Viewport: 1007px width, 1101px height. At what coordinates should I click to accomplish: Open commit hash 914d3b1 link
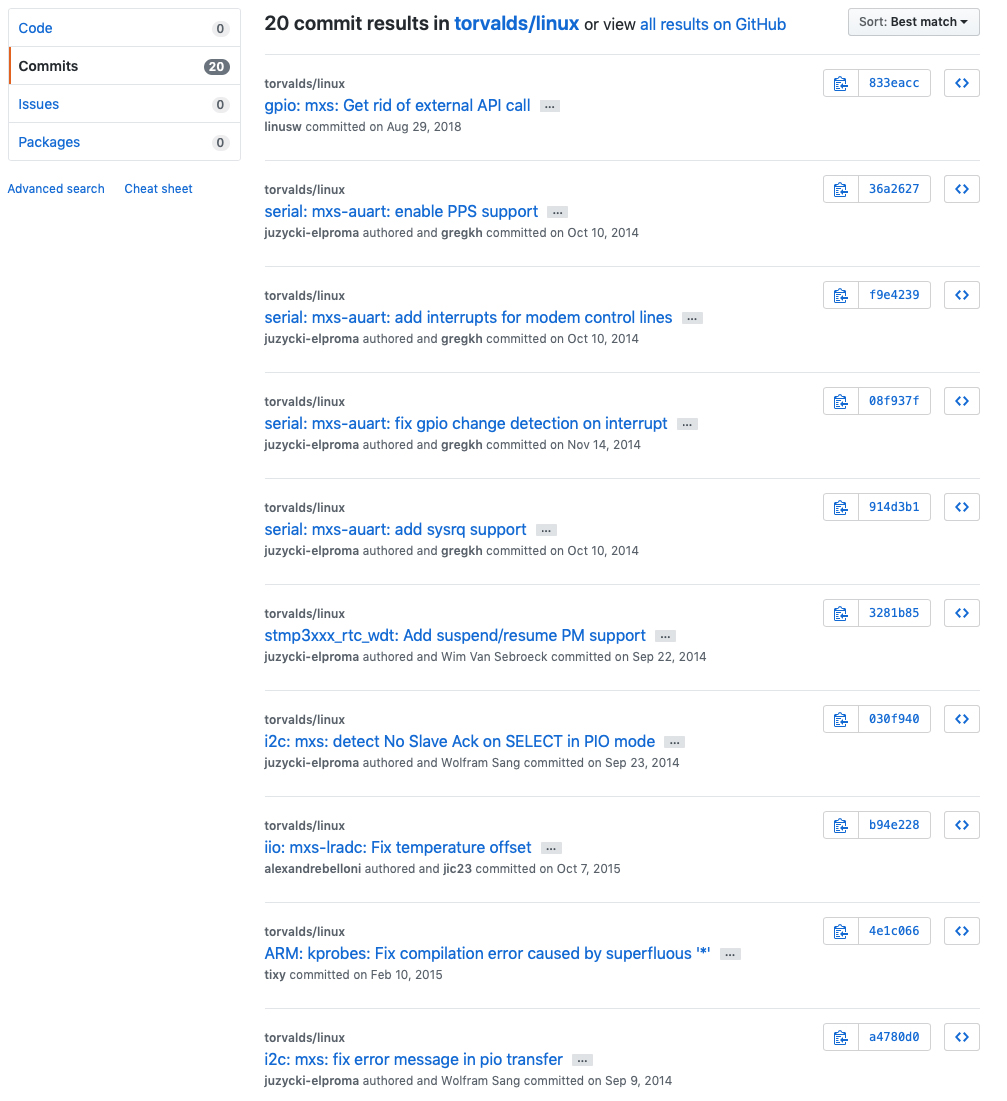click(894, 507)
